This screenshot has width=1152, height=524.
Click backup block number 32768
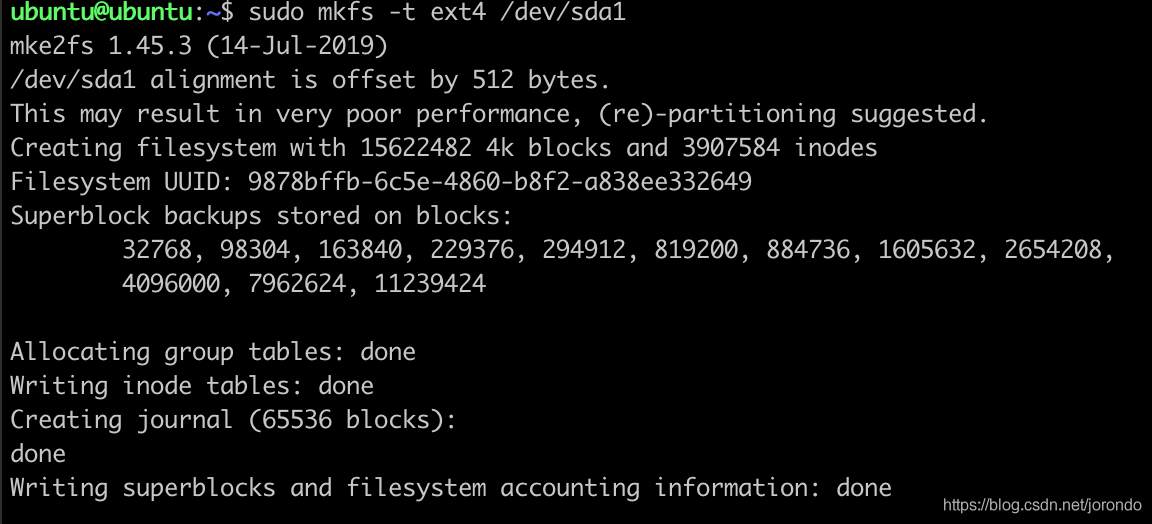pyautogui.click(x=157, y=250)
